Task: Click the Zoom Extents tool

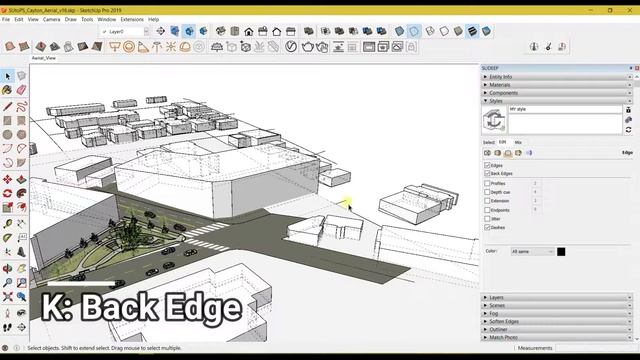Action: coord(8,296)
